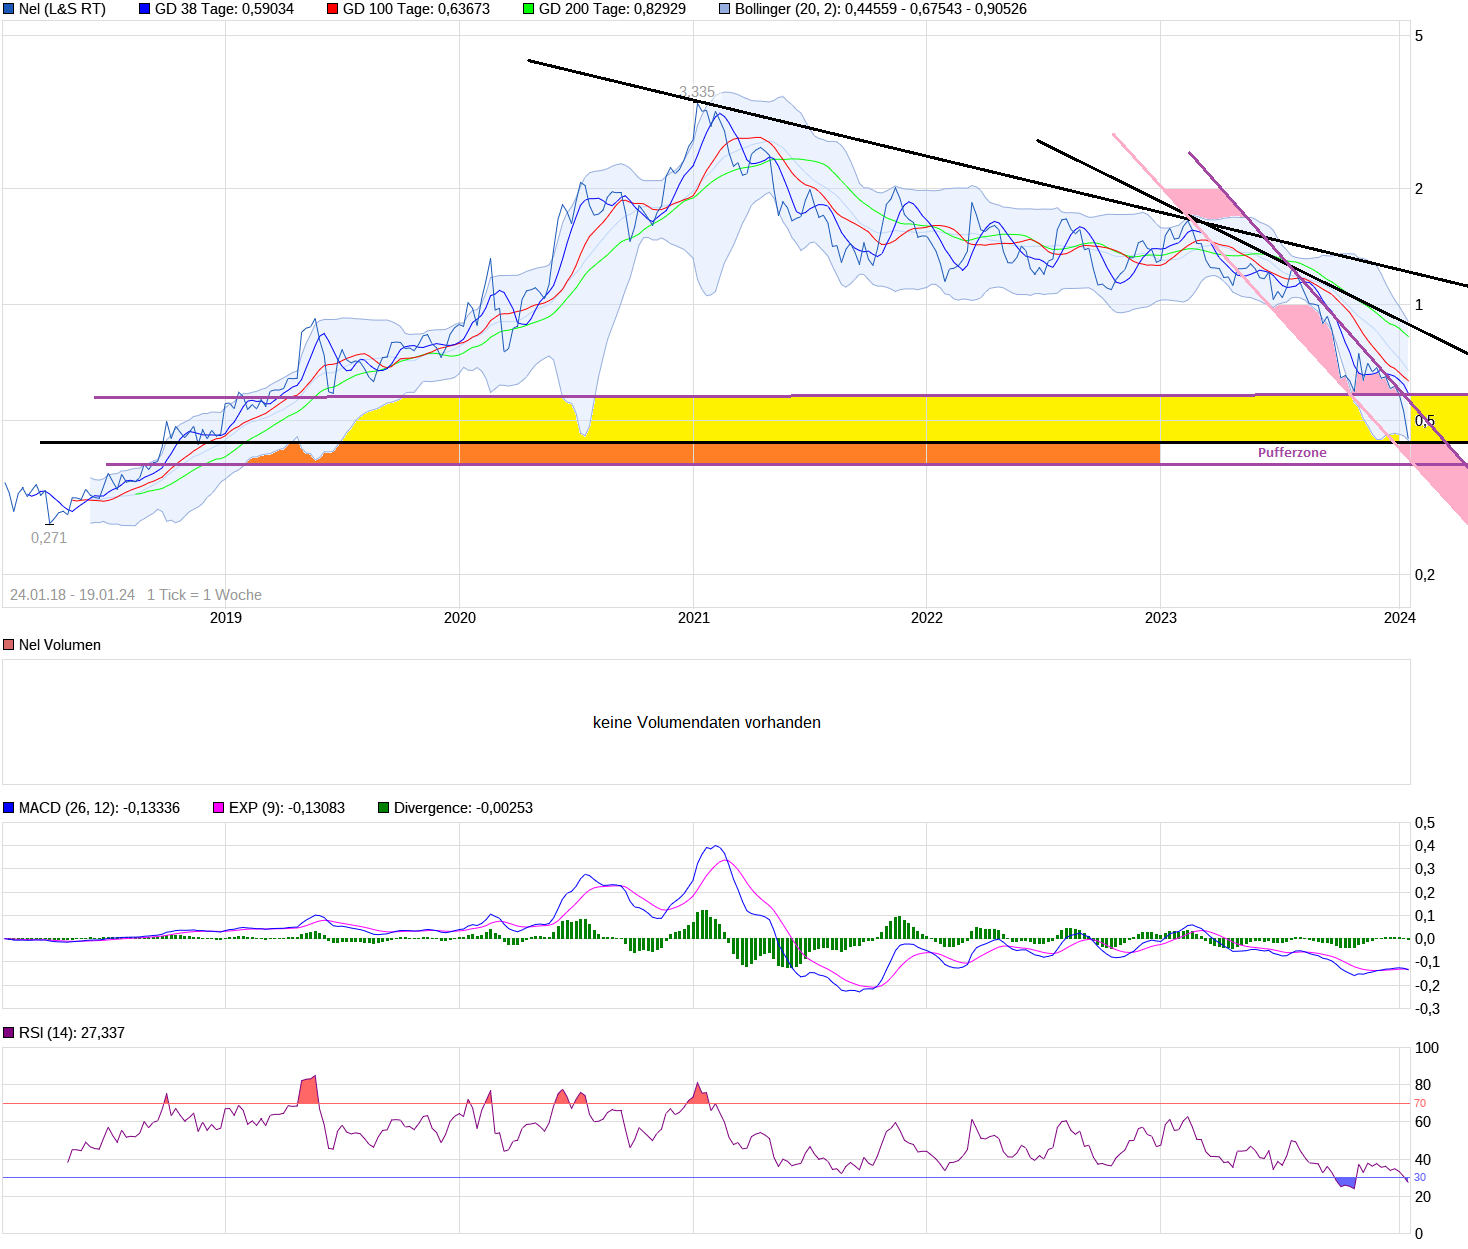Click the 40 value on RSI axis
1468x1249 pixels.
coord(1423,1160)
